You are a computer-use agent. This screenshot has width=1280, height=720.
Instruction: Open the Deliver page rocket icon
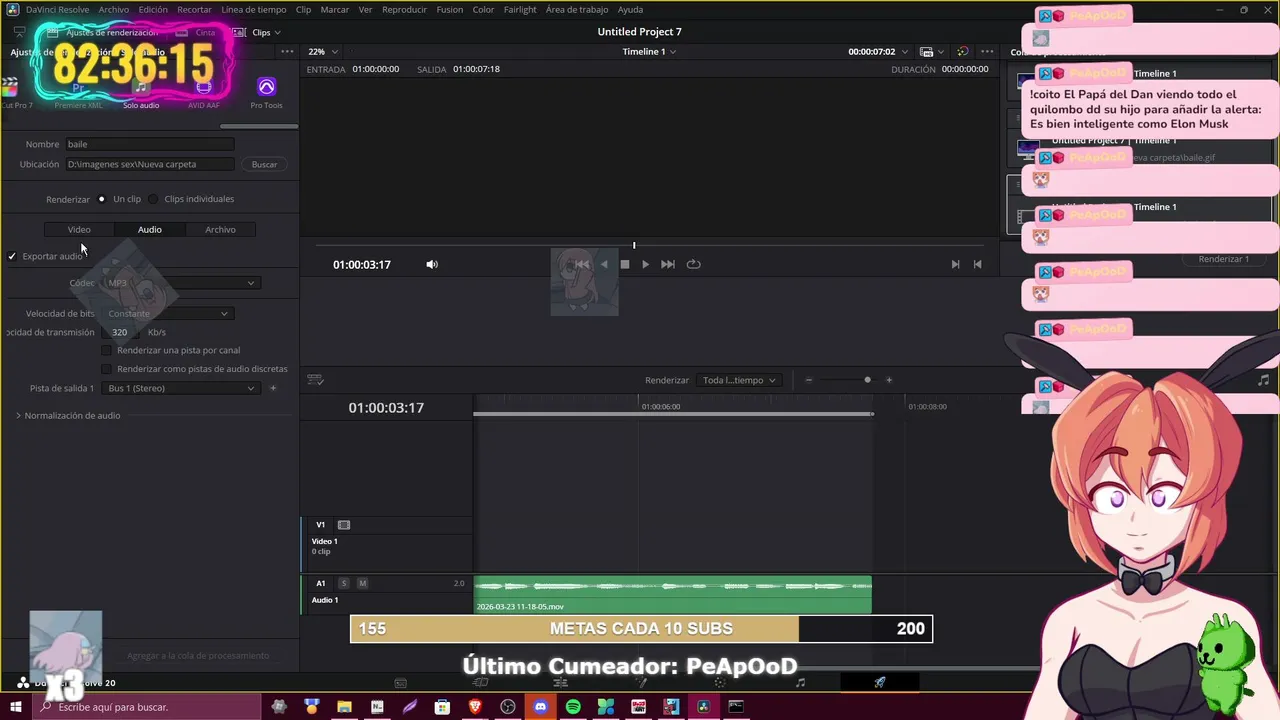pyautogui.click(x=880, y=682)
